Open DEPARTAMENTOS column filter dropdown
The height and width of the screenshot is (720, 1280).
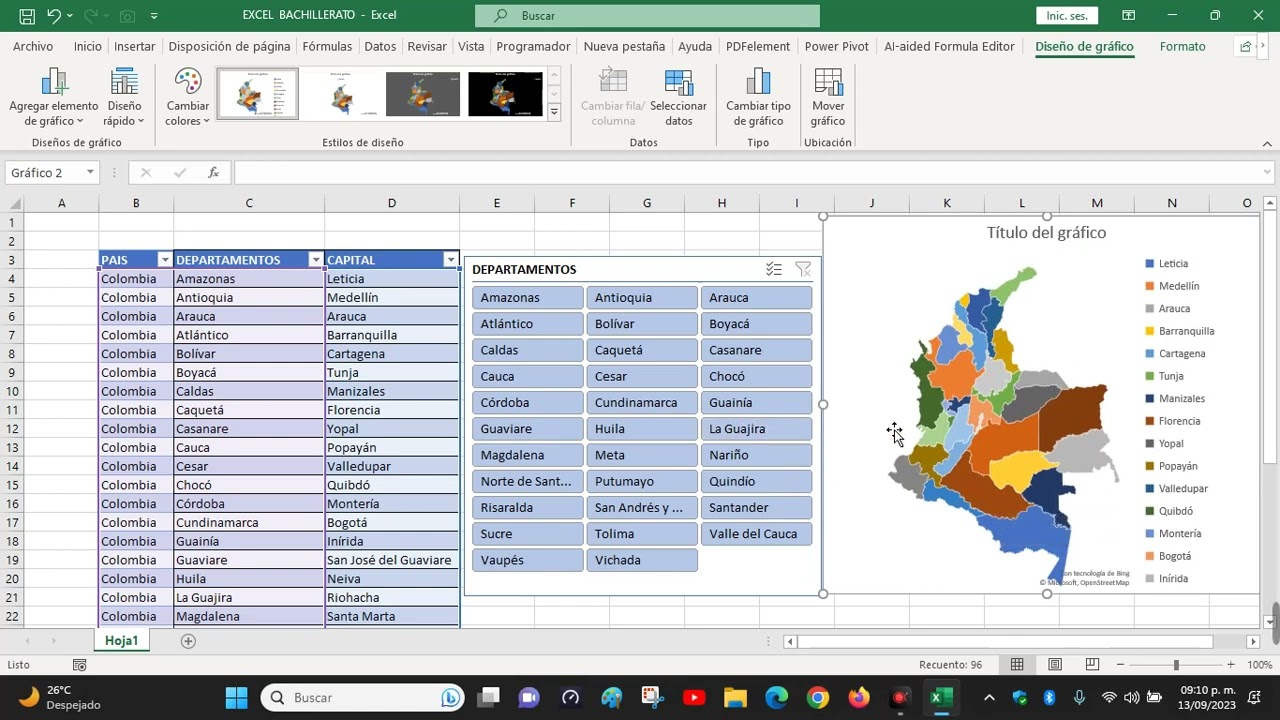coord(316,260)
